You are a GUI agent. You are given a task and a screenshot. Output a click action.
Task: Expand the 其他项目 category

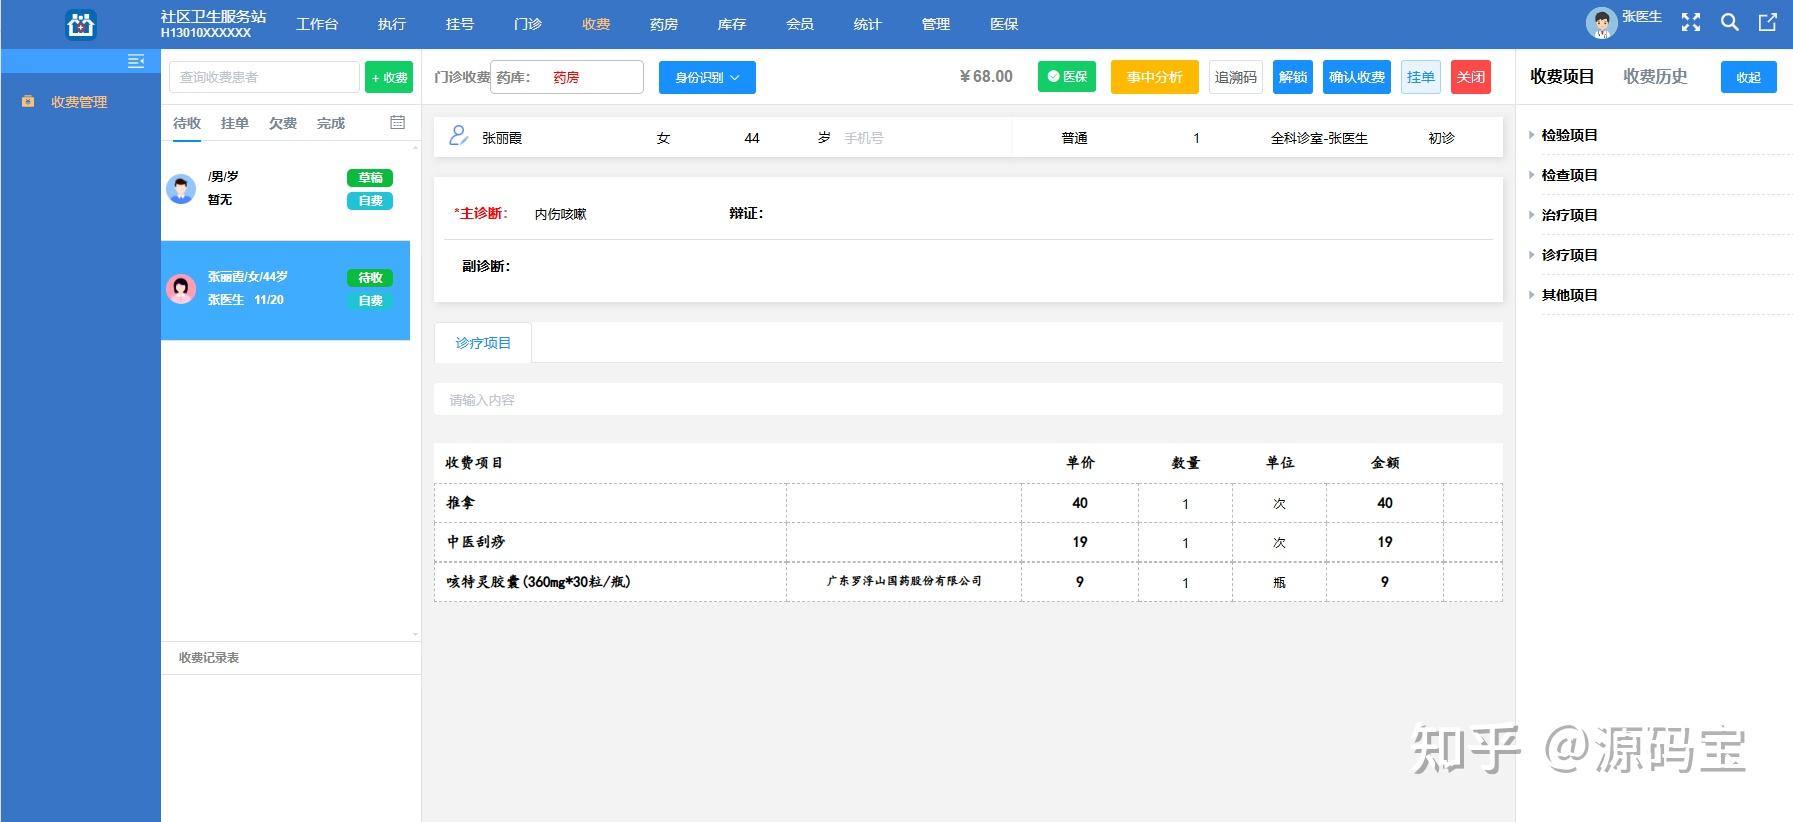1569,295
